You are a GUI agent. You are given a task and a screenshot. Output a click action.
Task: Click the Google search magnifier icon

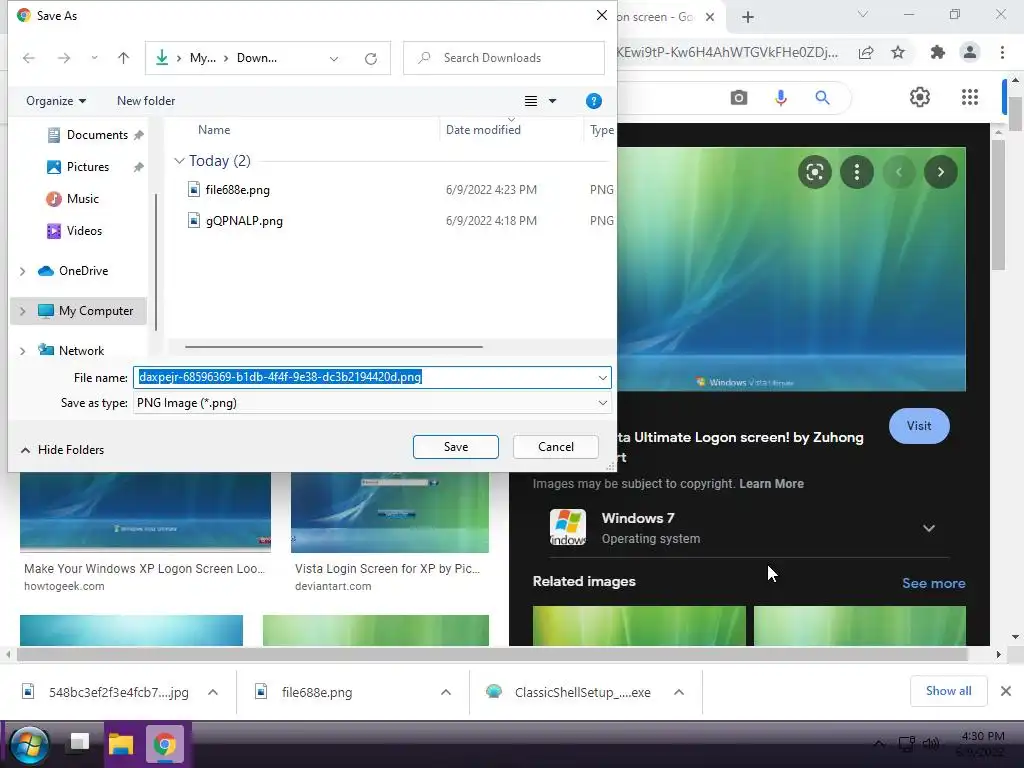point(822,98)
